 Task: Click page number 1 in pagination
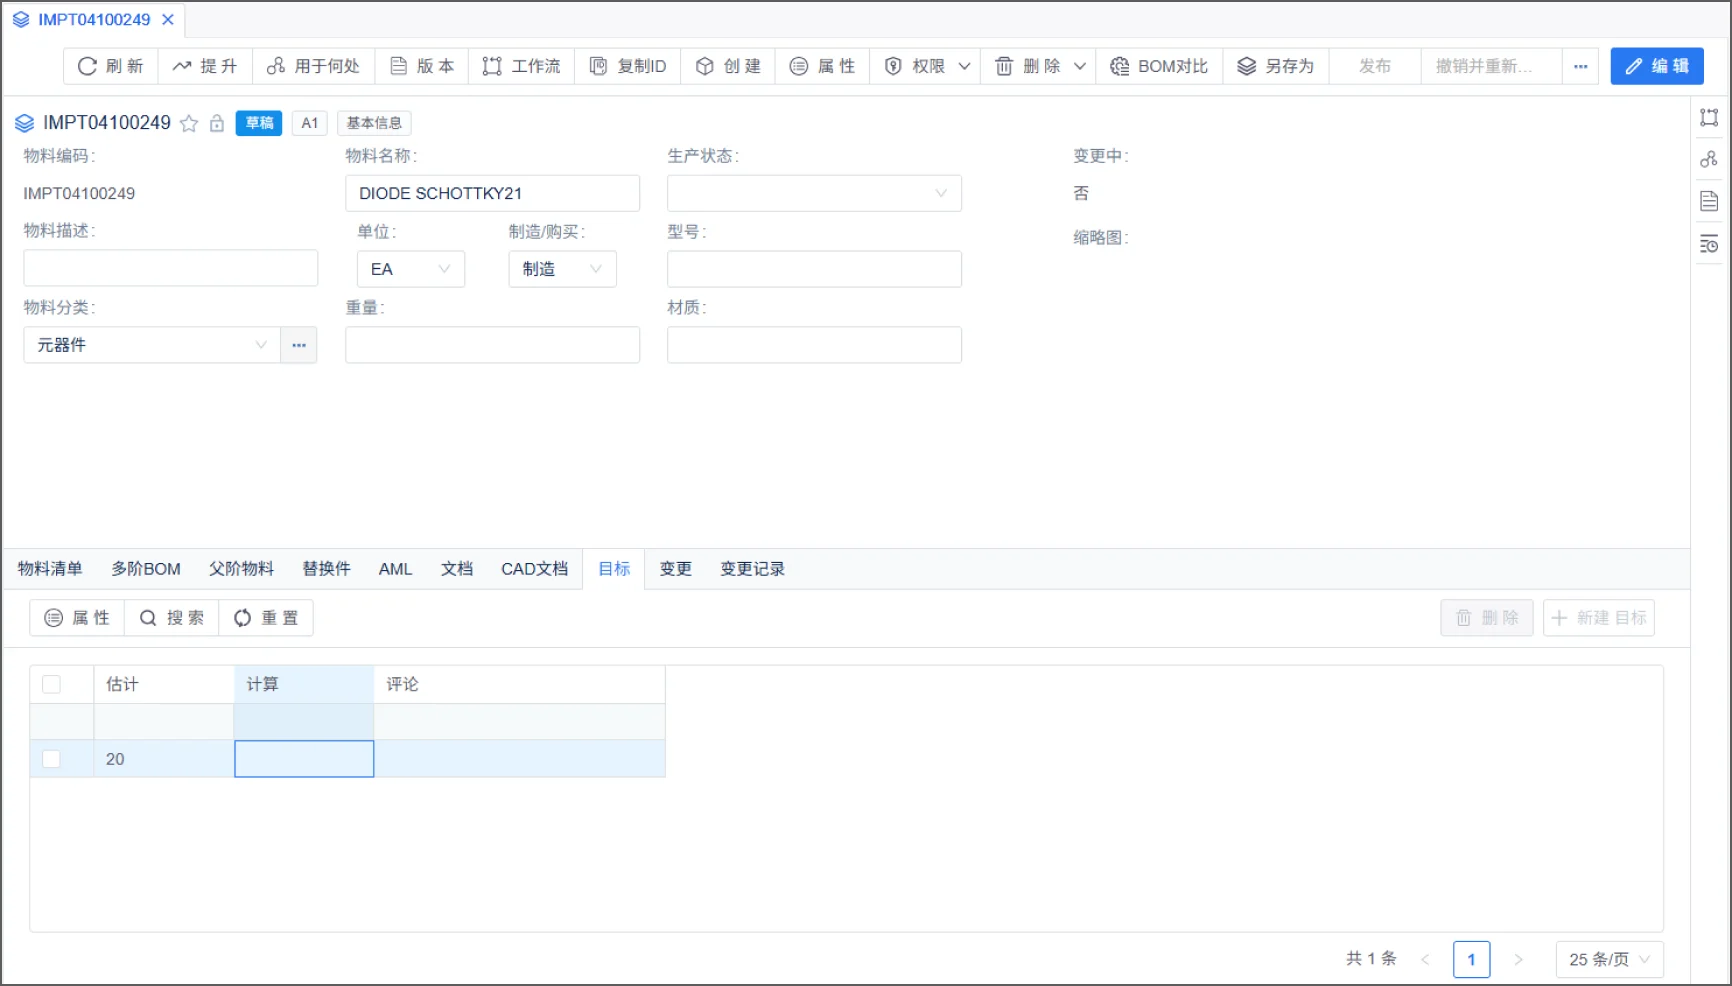tap(1471, 959)
